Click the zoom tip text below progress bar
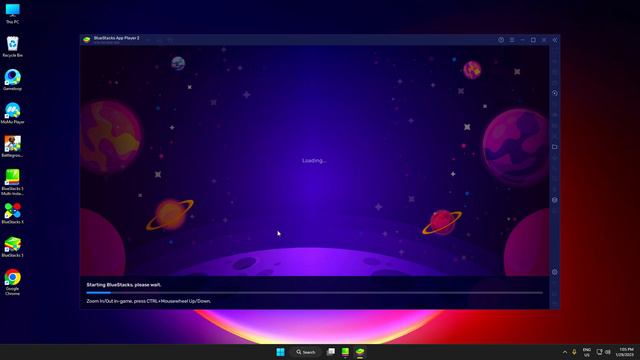The width and height of the screenshot is (640, 360). [149, 301]
